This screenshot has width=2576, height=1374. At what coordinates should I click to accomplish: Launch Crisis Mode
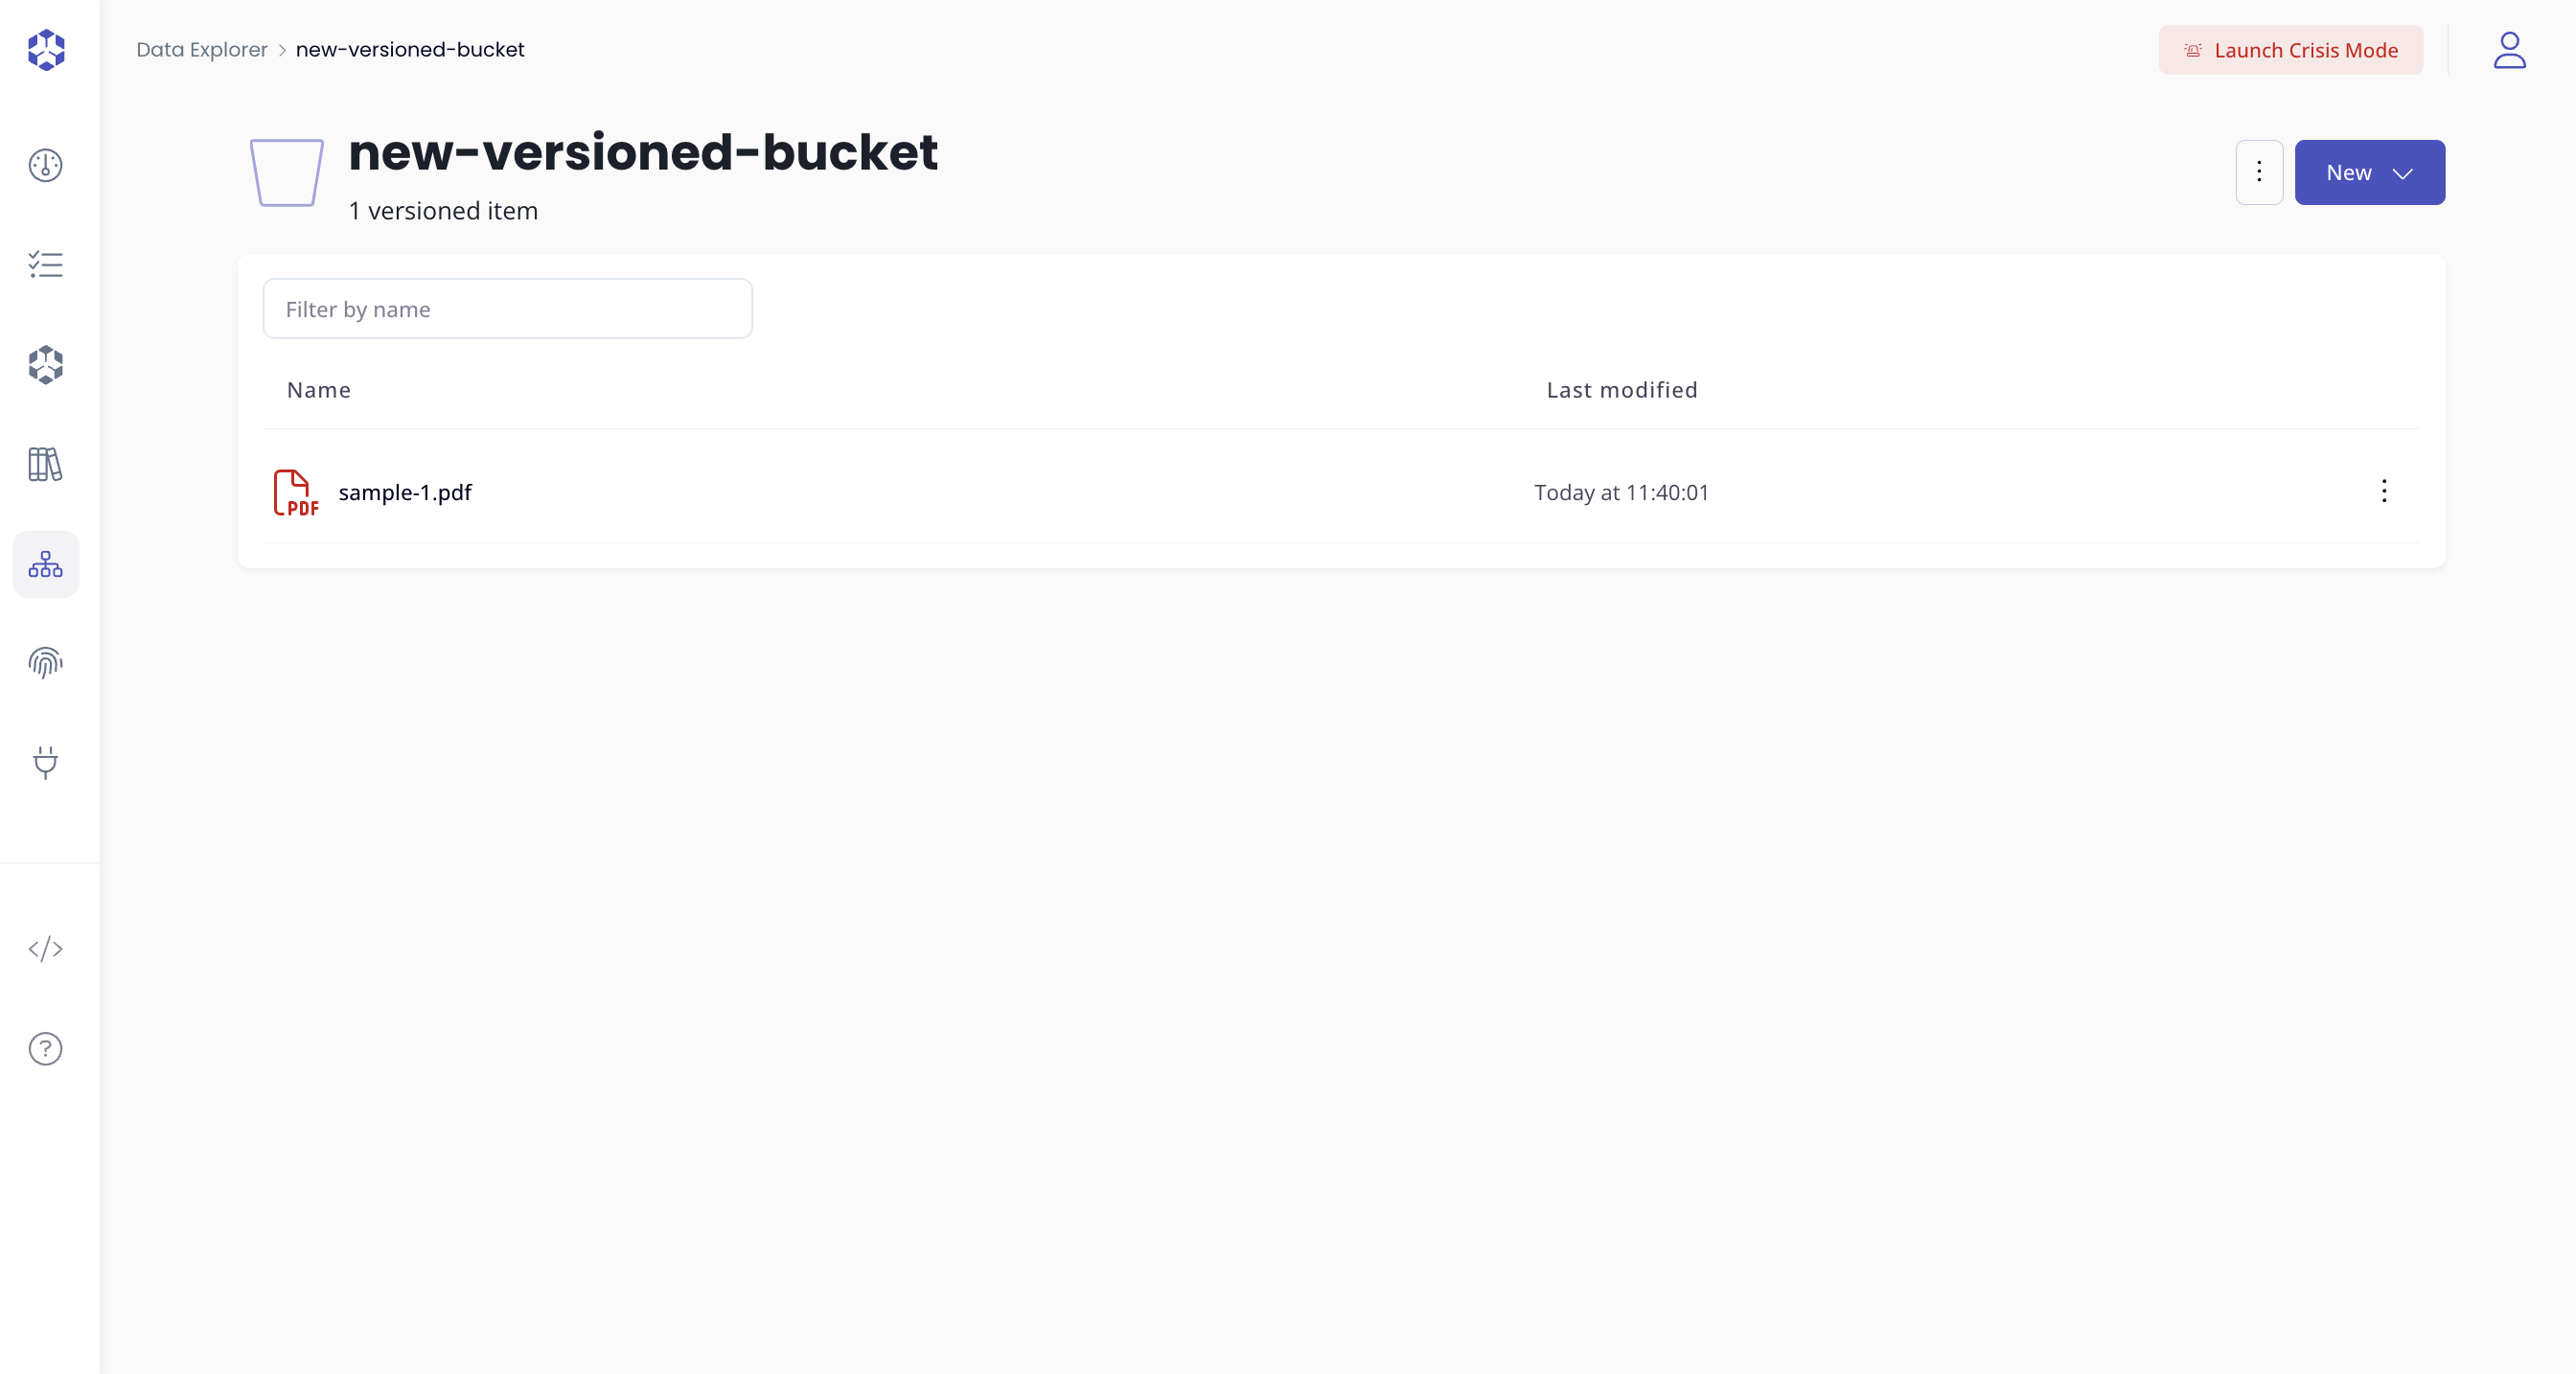(x=2290, y=50)
